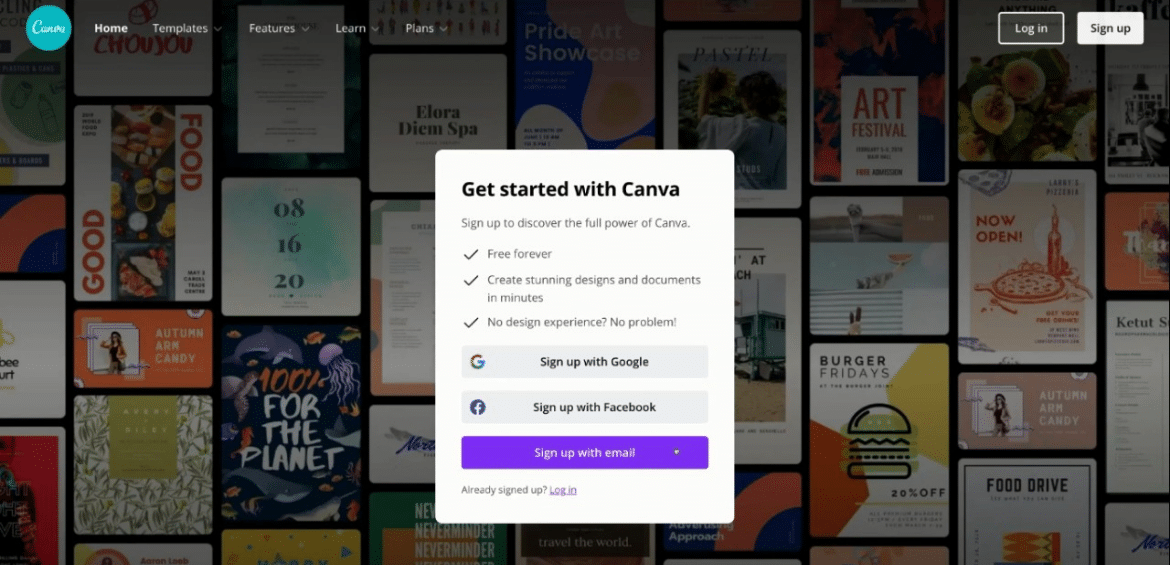Open the Pride Art Showcase poster
This screenshot has height=565, width=1170.
click(585, 75)
